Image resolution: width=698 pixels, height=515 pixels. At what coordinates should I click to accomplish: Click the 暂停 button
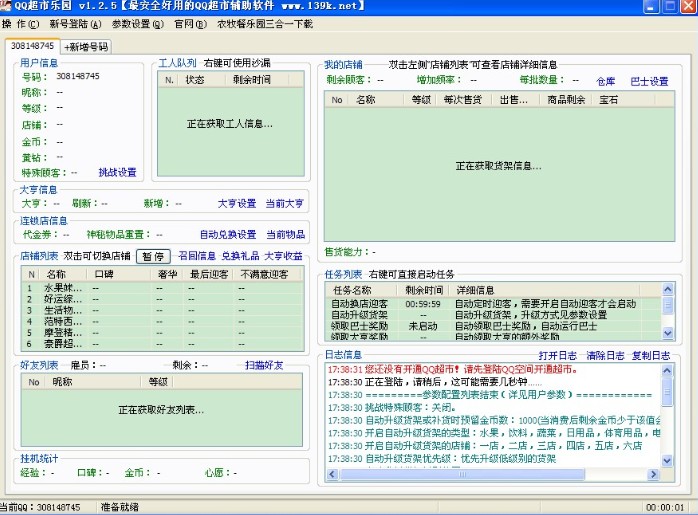tap(153, 256)
